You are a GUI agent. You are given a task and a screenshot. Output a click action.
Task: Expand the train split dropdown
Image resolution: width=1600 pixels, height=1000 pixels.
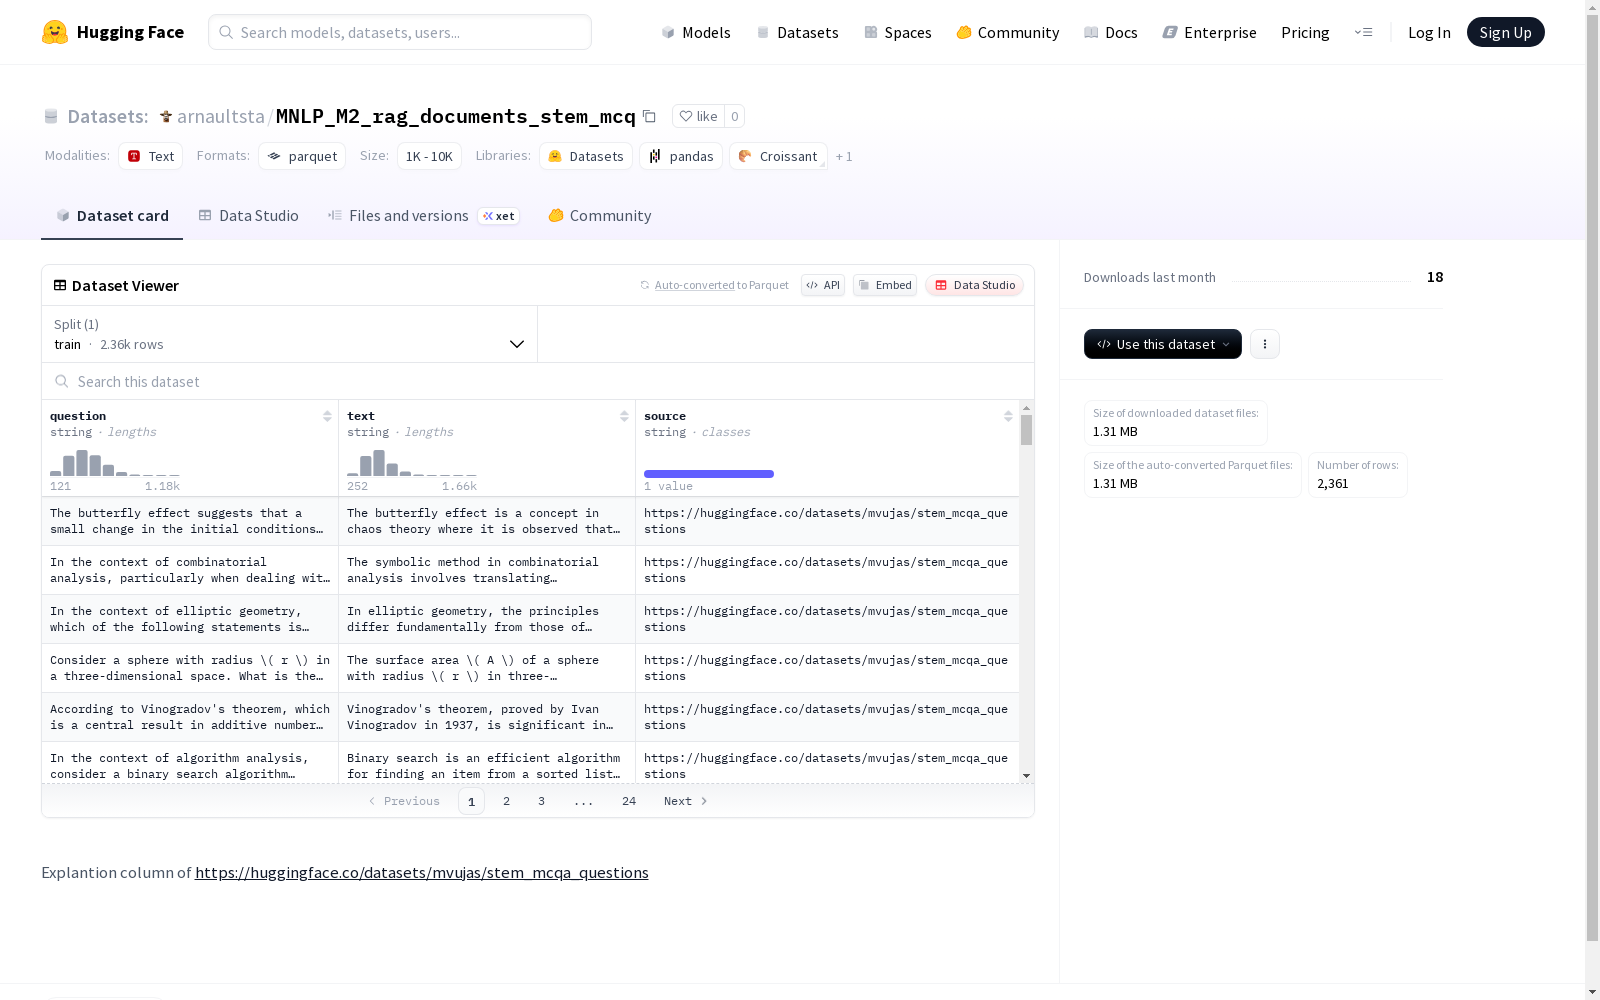point(289,334)
